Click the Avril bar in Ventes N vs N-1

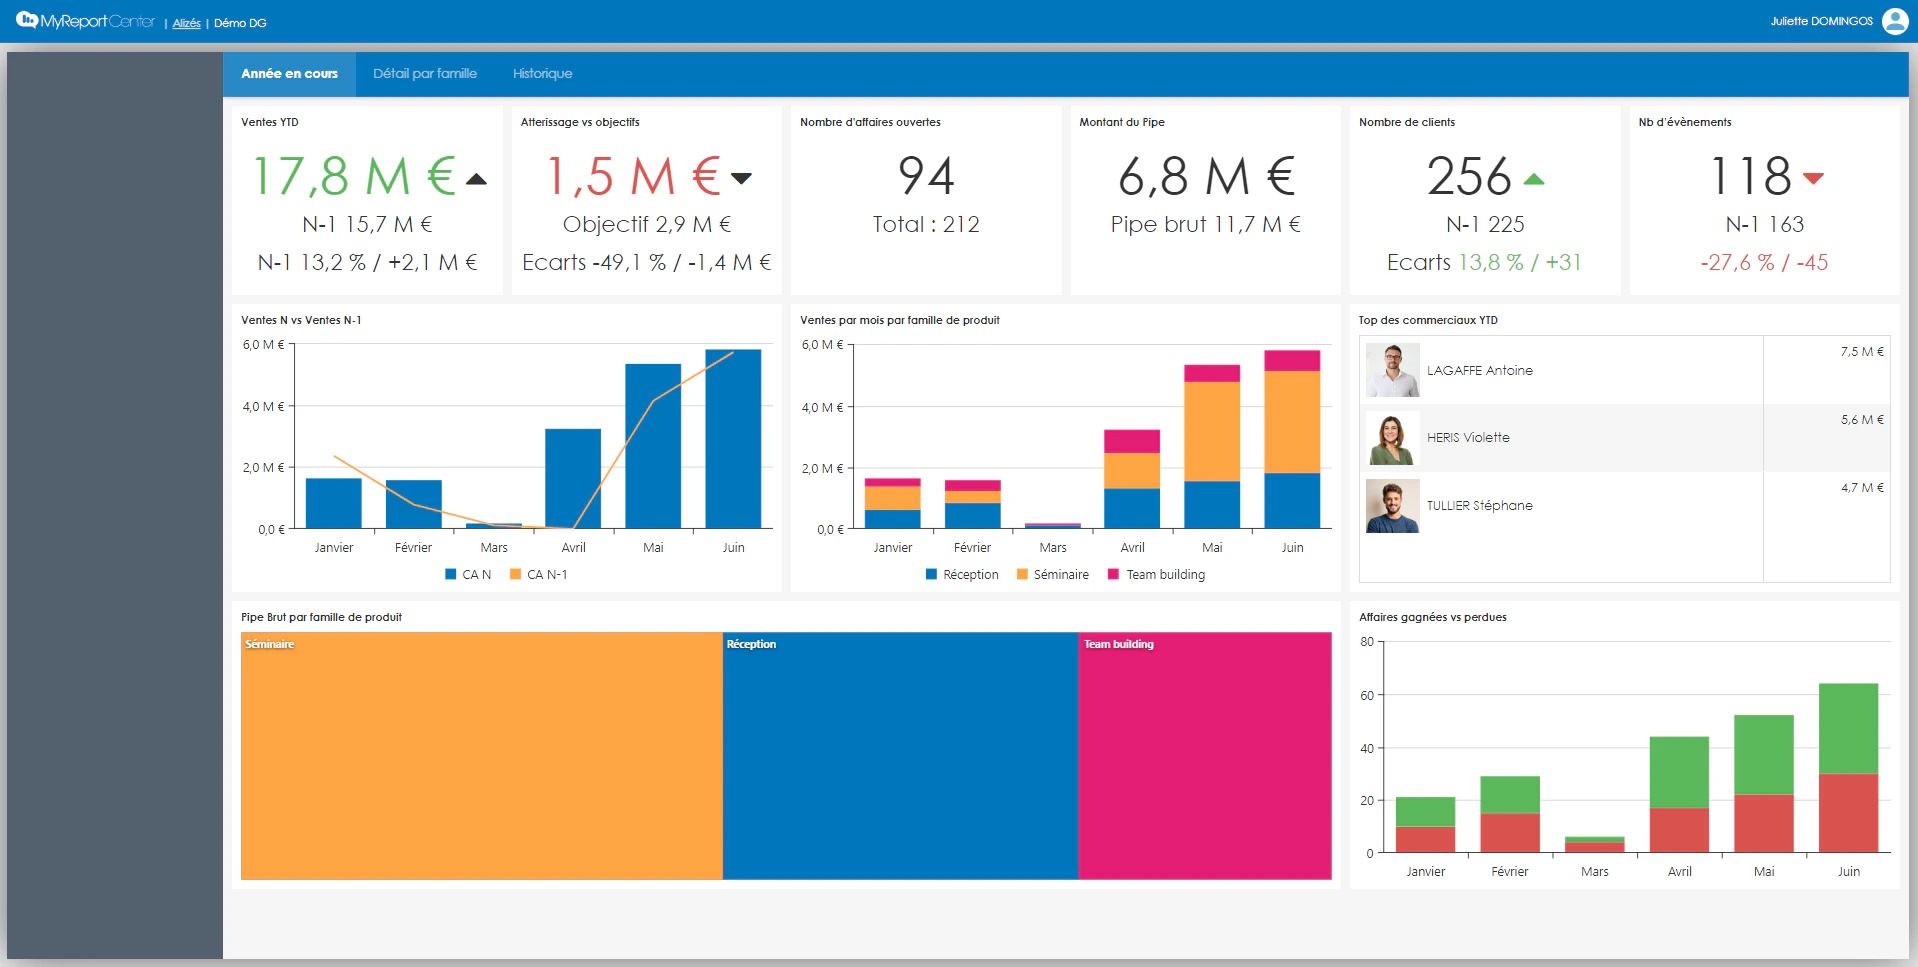coord(573,478)
